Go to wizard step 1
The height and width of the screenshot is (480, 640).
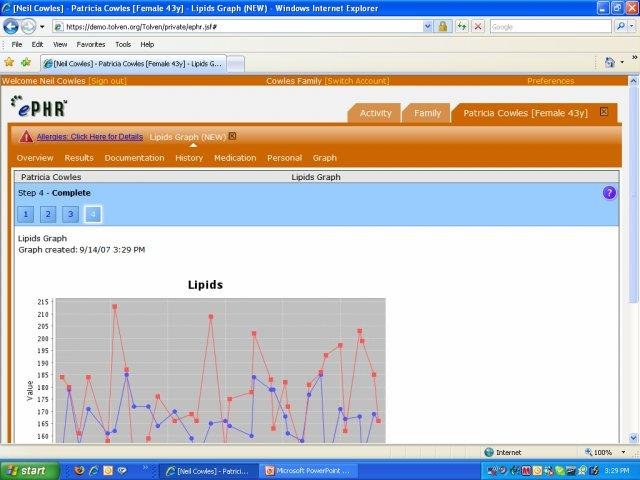26,214
